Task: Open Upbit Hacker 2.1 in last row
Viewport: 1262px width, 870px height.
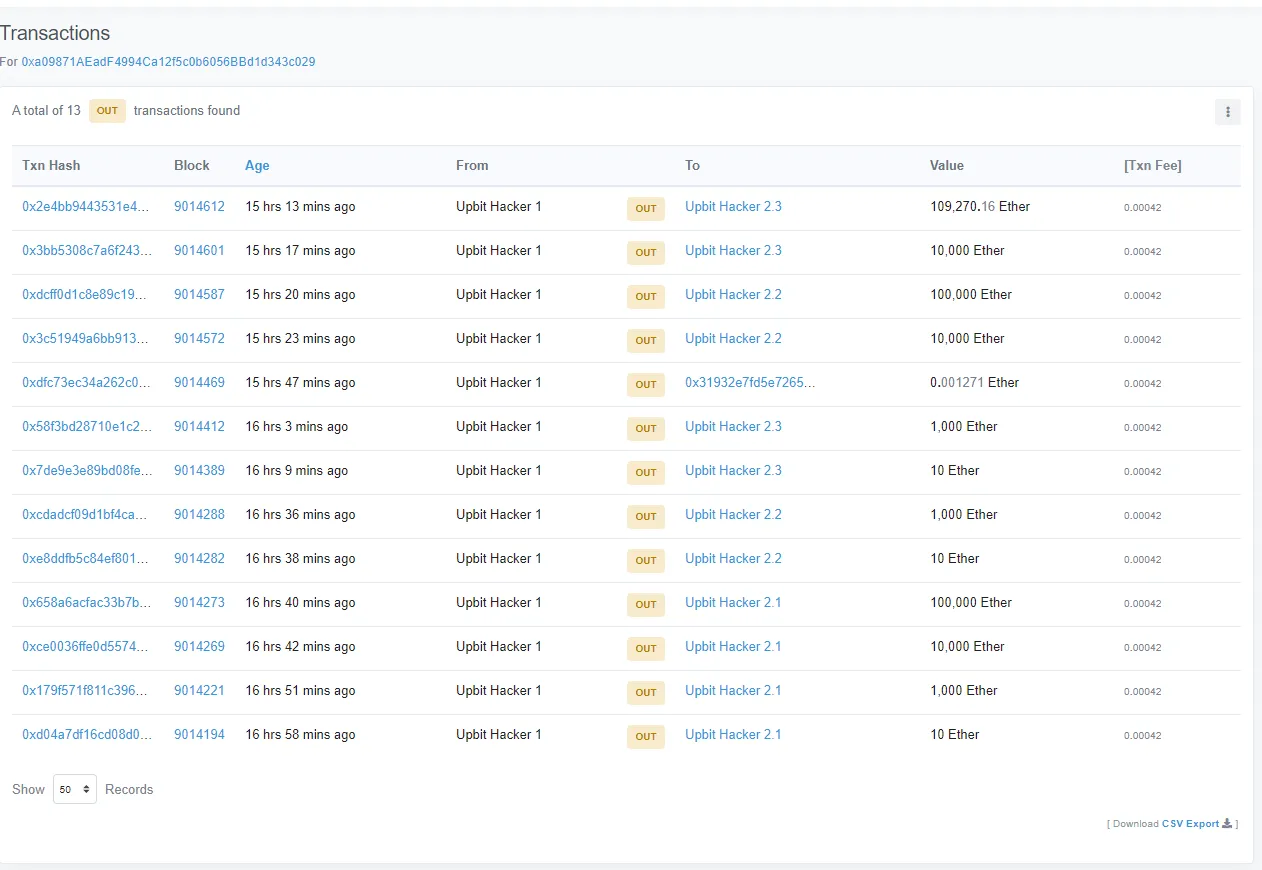Action: coord(733,735)
